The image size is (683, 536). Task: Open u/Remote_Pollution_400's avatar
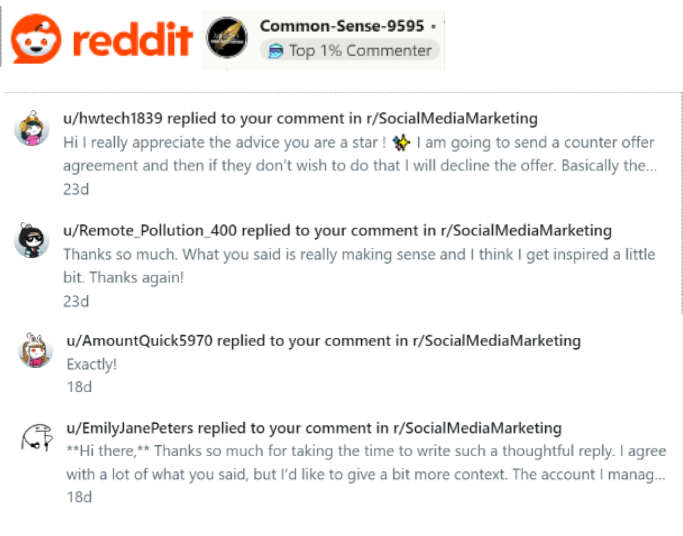(33, 240)
